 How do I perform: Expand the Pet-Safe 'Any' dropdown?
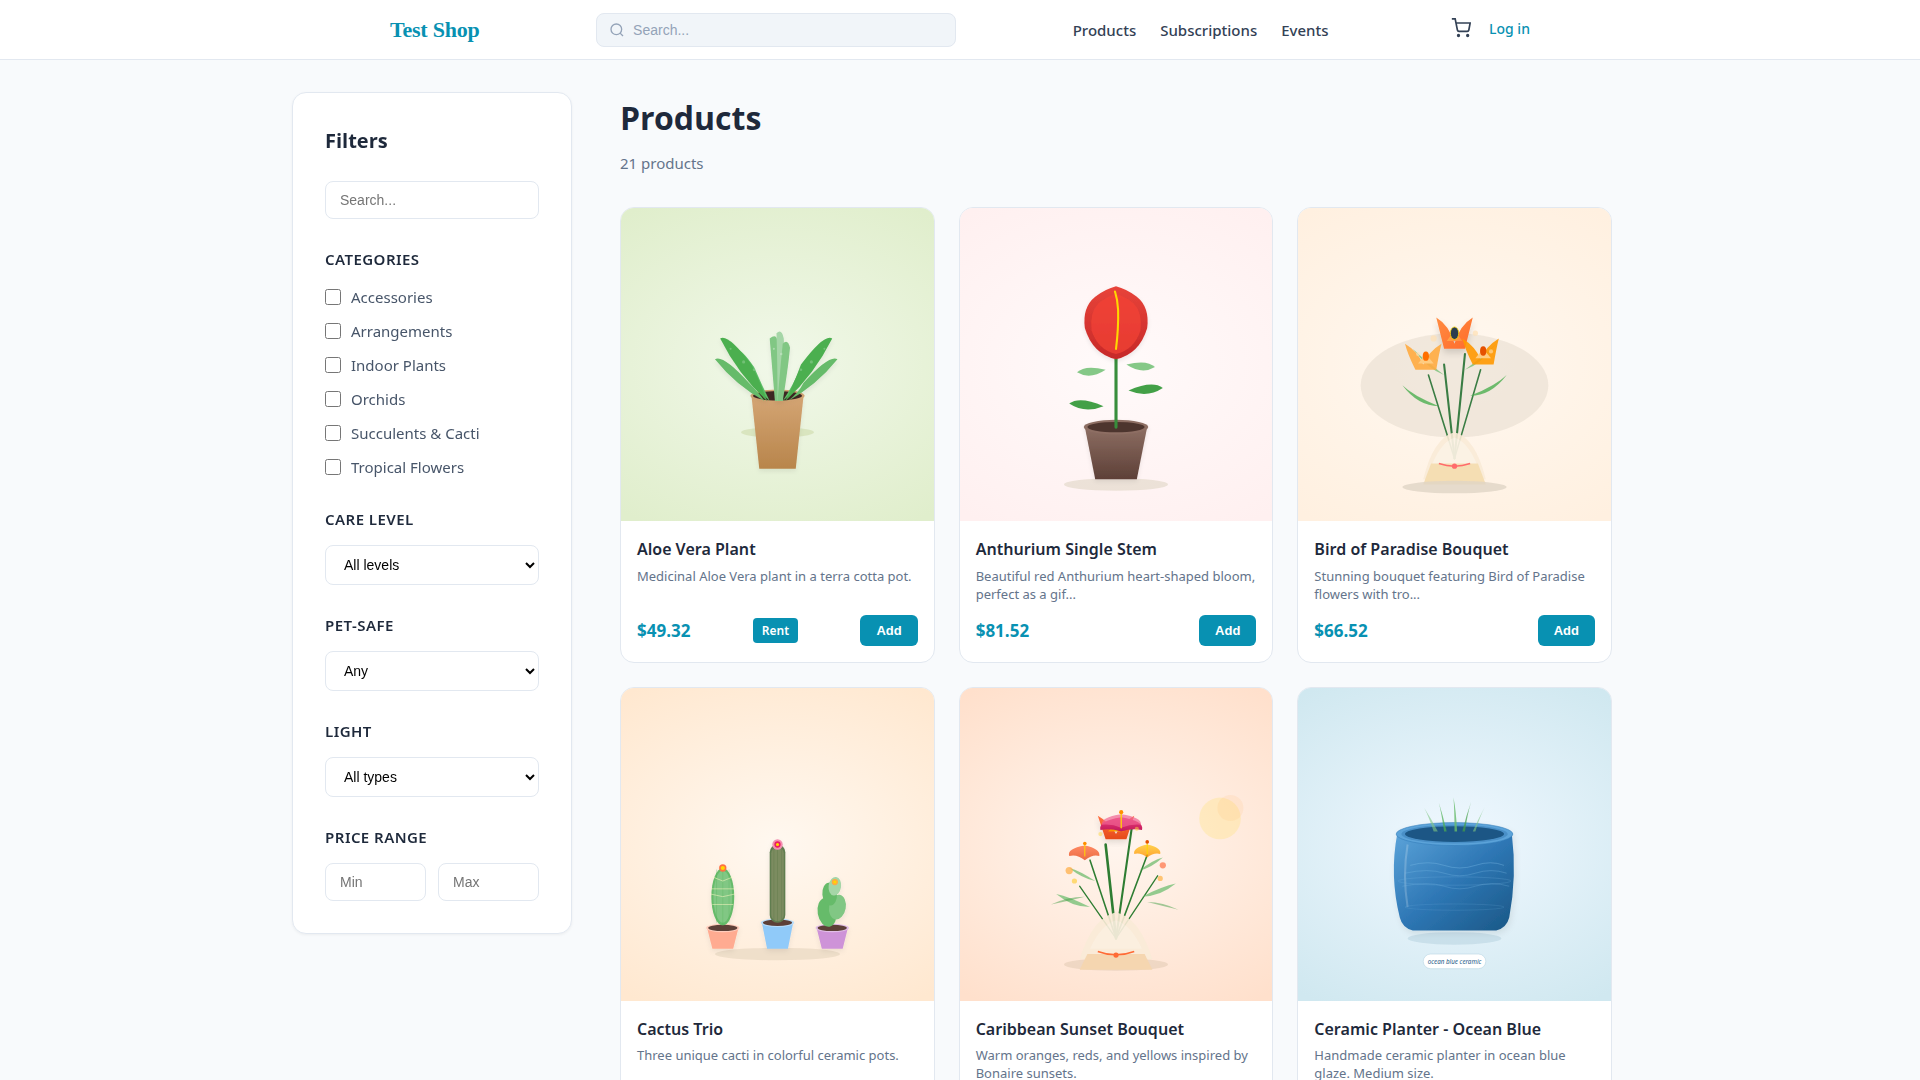[432, 671]
